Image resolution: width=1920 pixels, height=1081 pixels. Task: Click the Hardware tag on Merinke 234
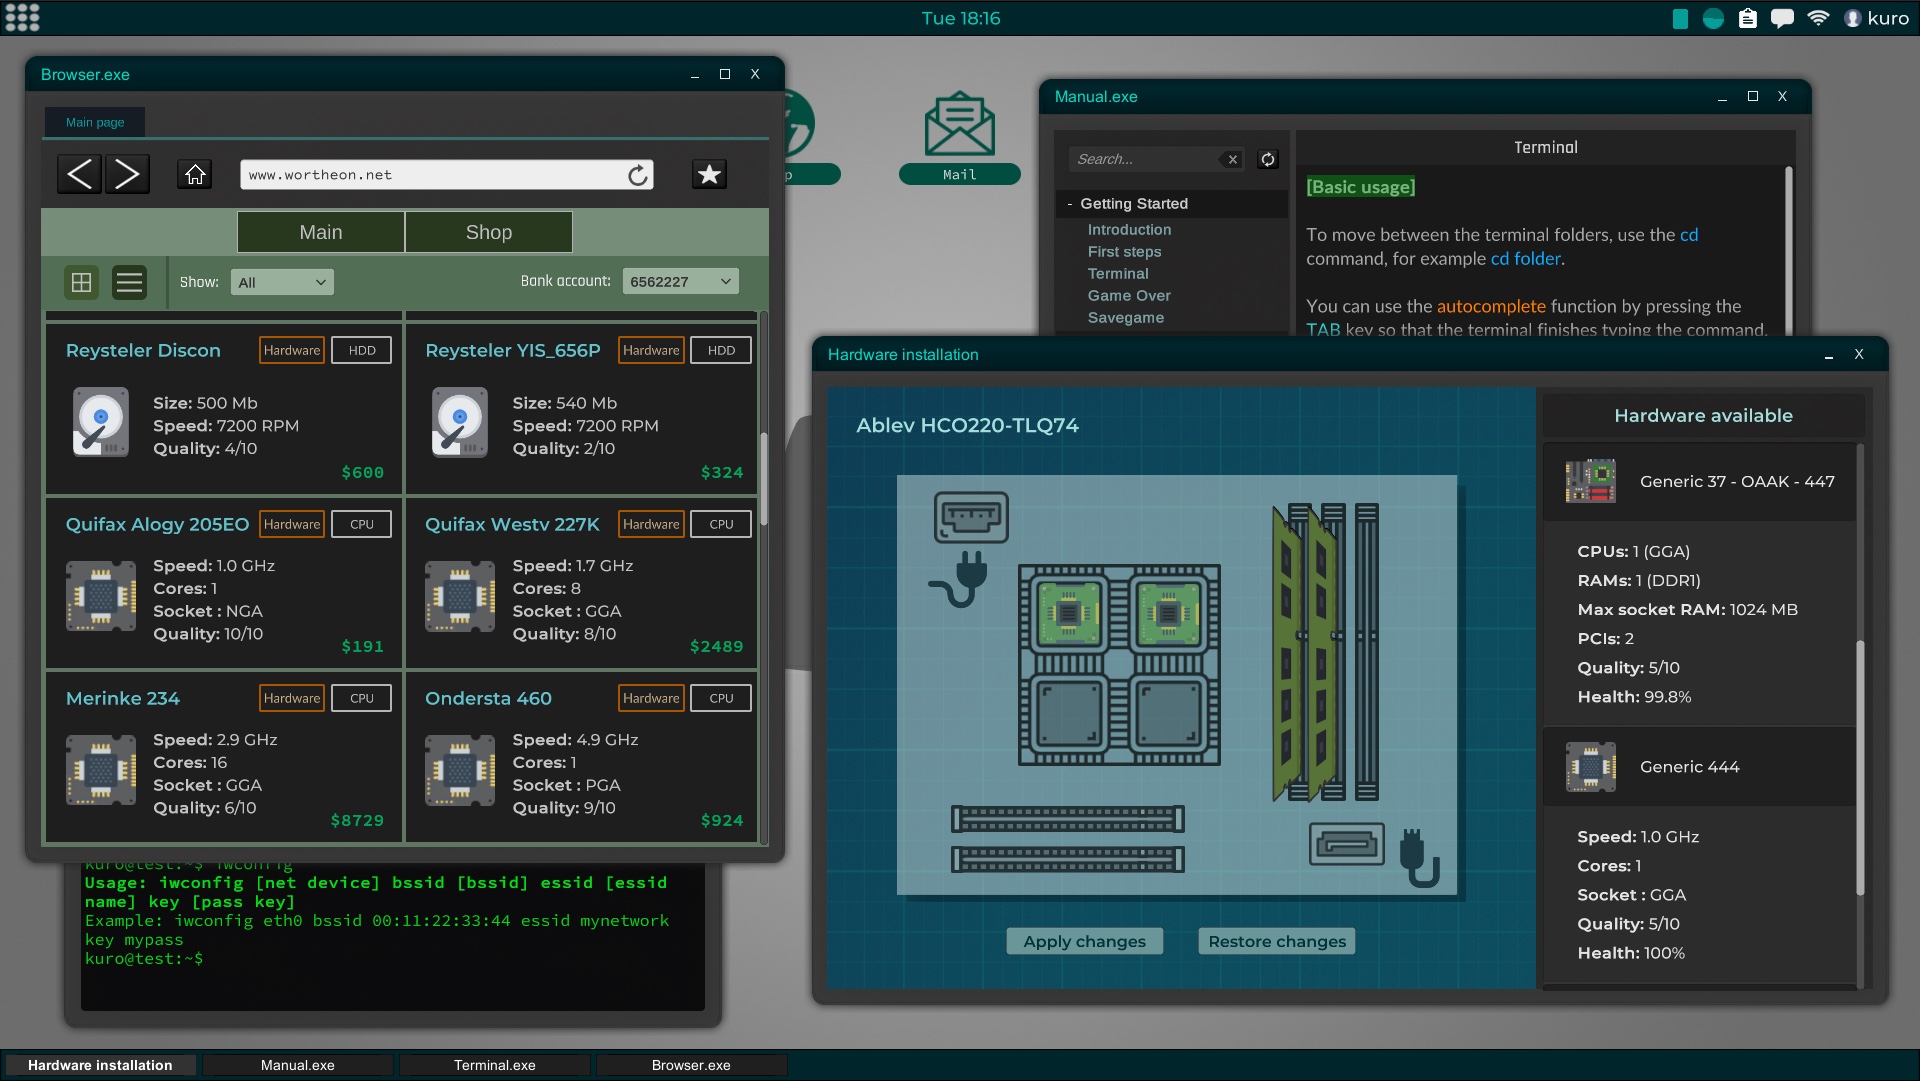tap(291, 697)
